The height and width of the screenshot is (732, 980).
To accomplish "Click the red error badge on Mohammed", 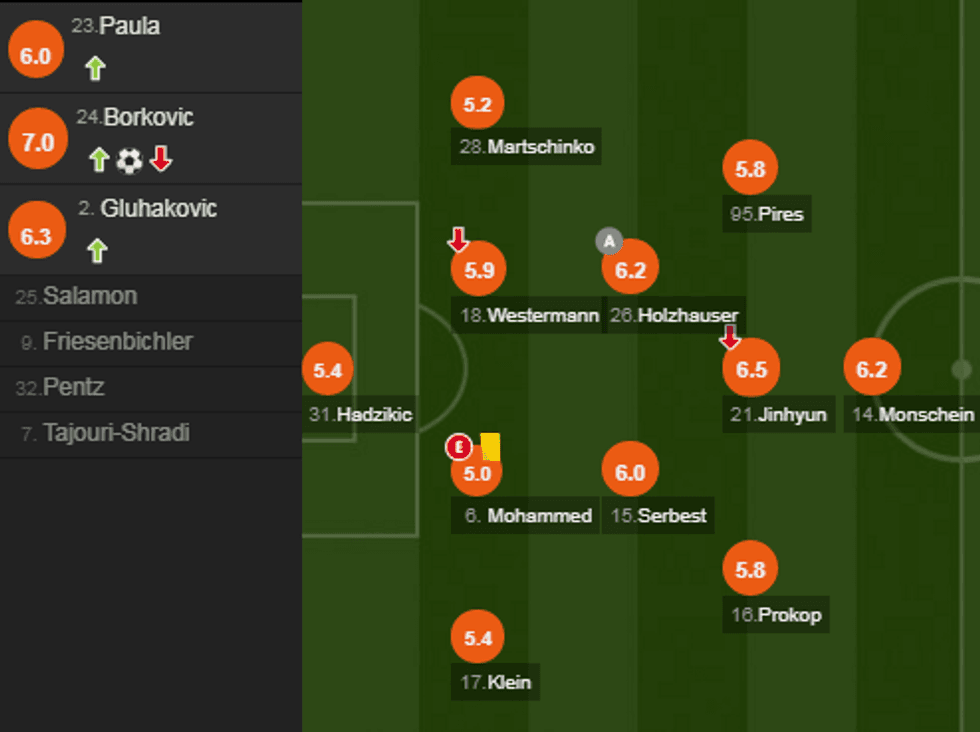I will pyautogui.click(x=458, y=447).
